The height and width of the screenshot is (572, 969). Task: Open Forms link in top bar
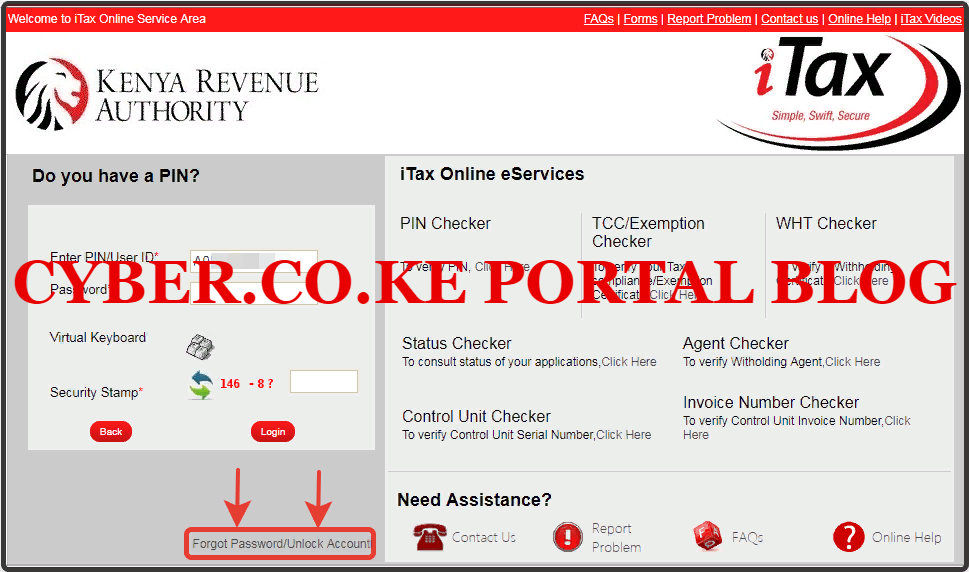tap(640, 19)
